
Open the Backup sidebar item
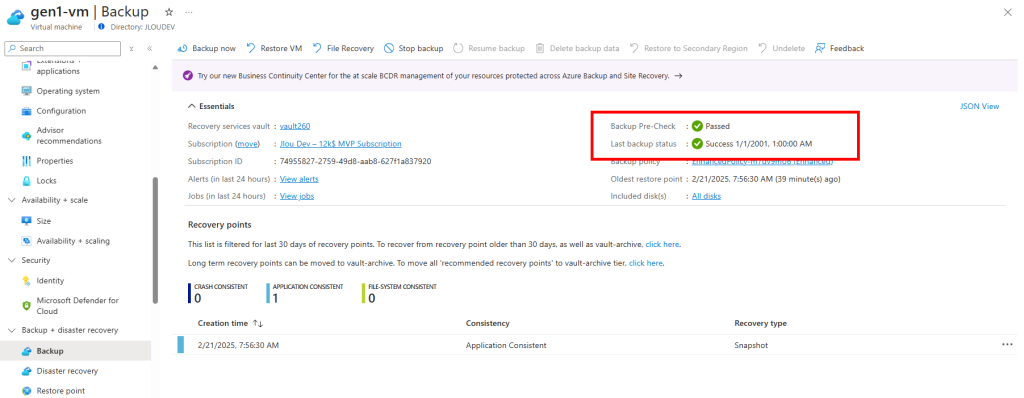click(x=75, y=352)
